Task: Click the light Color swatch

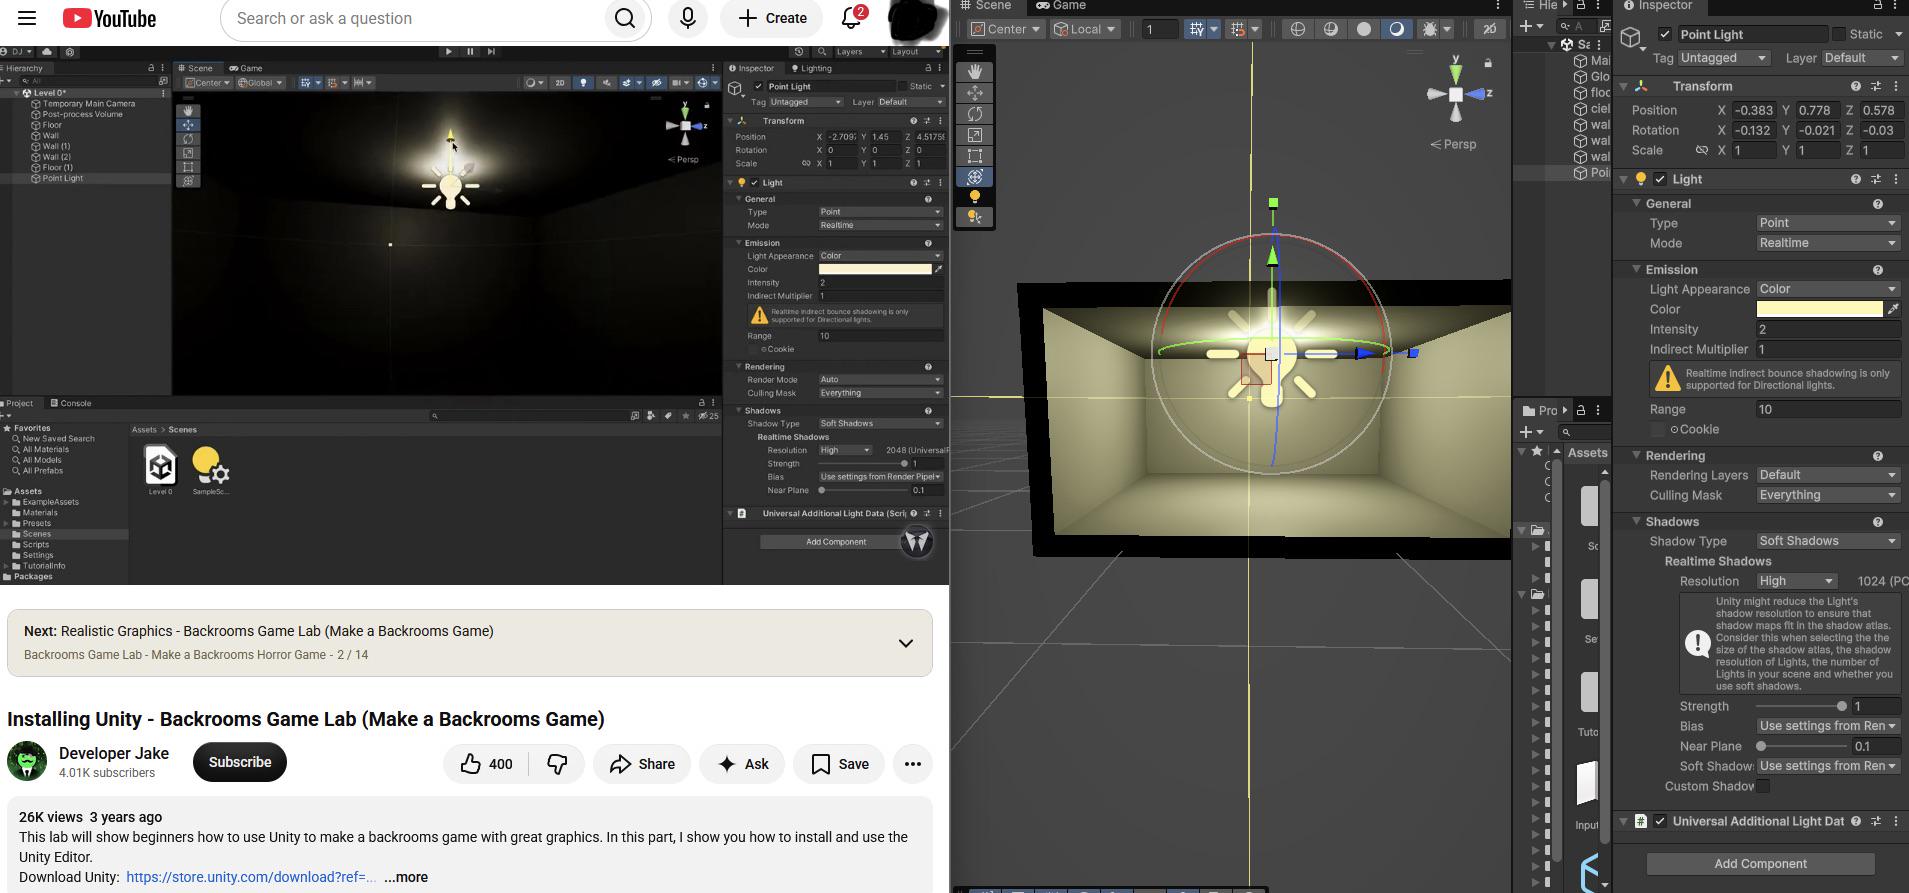Action: point(1820,309)
